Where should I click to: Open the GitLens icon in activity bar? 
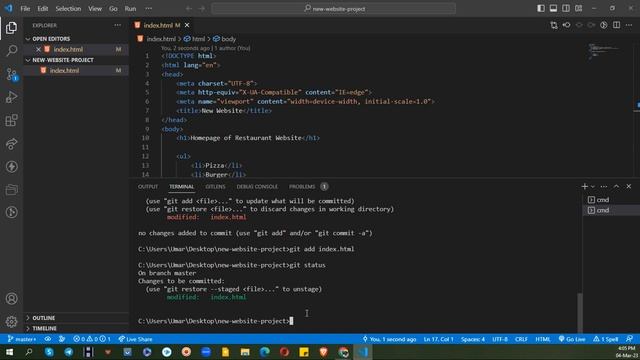(x=11, y=212)
